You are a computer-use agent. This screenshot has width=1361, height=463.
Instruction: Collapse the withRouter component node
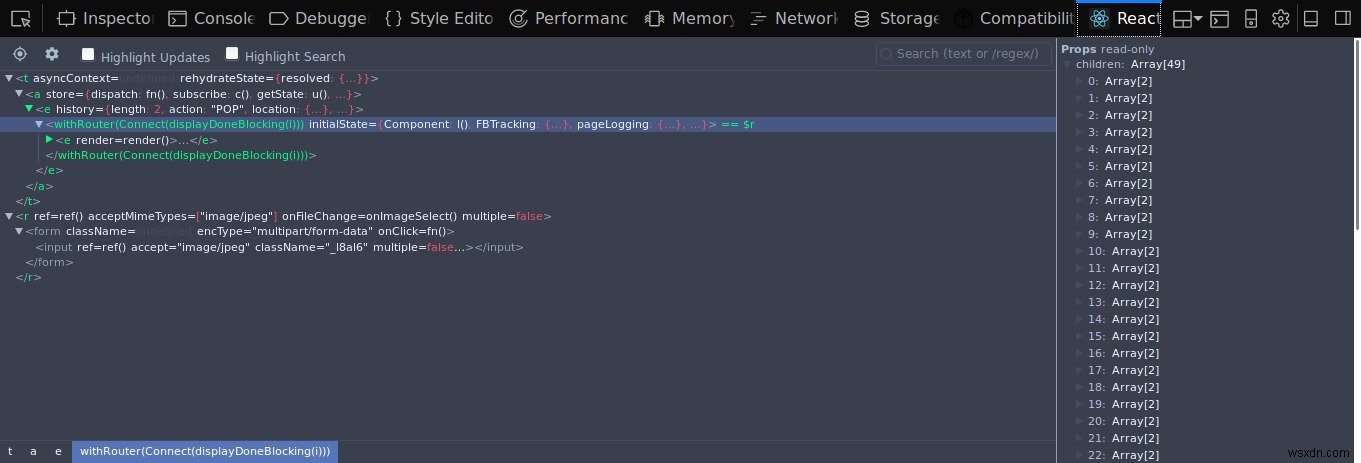click(39, 124)
